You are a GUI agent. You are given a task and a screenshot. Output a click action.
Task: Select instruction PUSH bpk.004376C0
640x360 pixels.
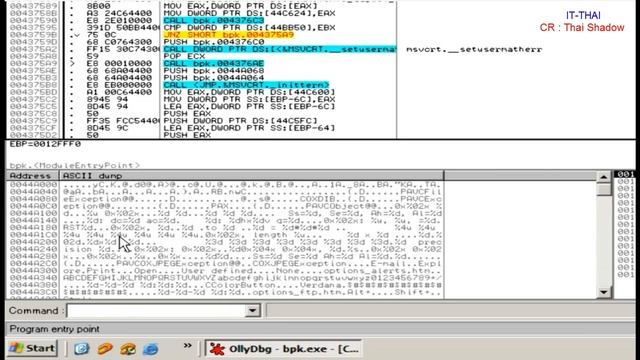click(214, 42)
